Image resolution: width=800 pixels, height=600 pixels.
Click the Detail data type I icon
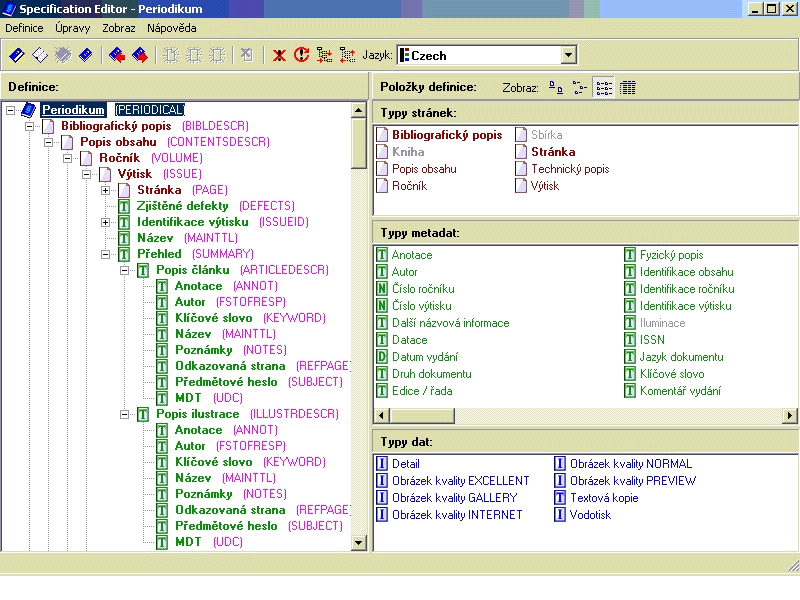pos(382,464)
